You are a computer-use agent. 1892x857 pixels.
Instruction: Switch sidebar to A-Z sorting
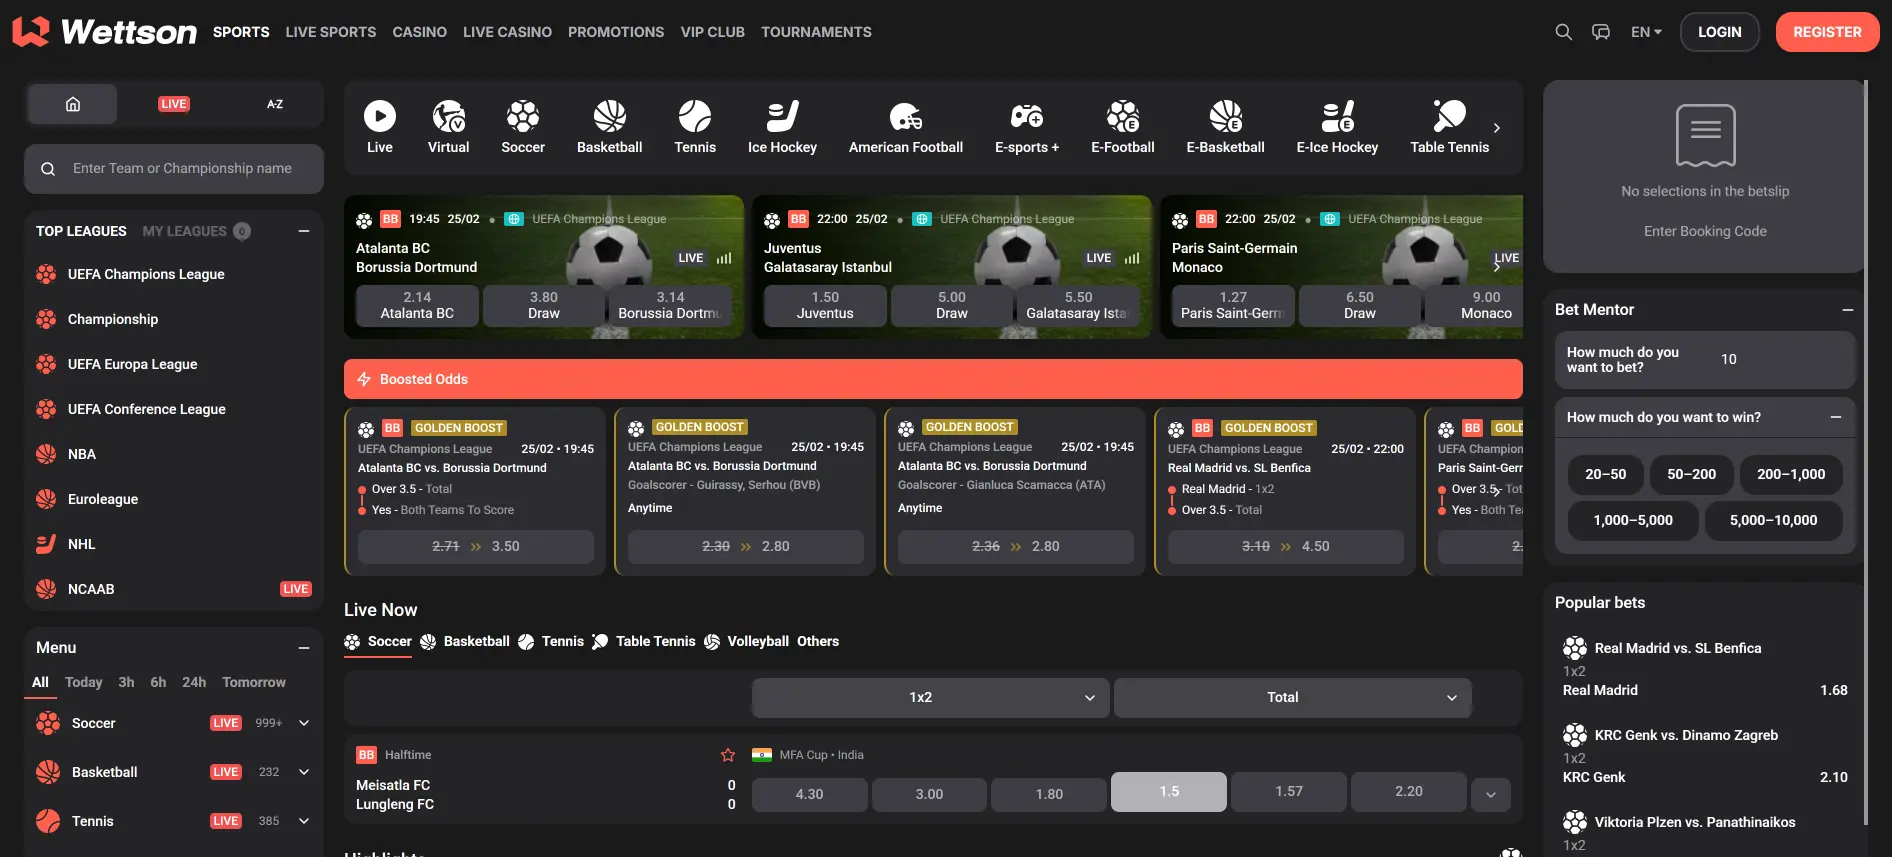coord(275,104)
